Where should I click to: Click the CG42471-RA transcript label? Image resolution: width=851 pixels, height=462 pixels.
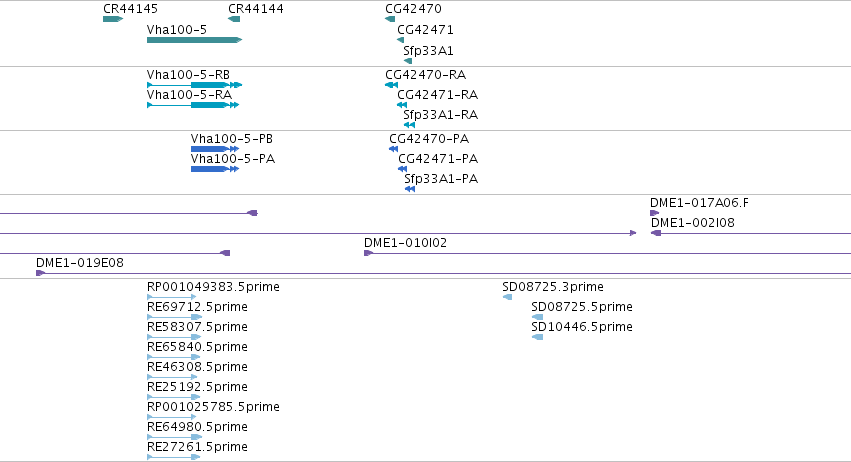[437, 94]
